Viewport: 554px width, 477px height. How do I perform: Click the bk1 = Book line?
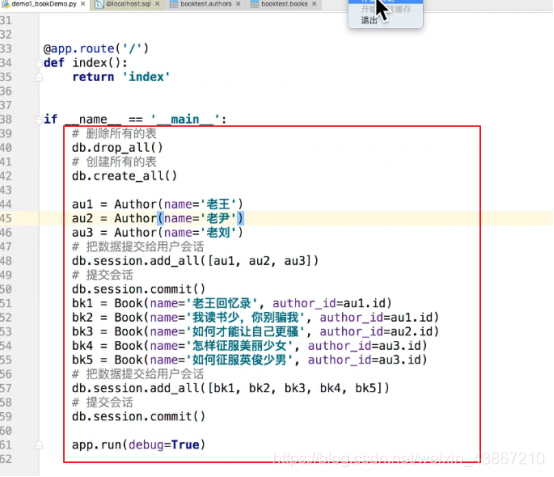pyautogui.click(x=232, y=303)
